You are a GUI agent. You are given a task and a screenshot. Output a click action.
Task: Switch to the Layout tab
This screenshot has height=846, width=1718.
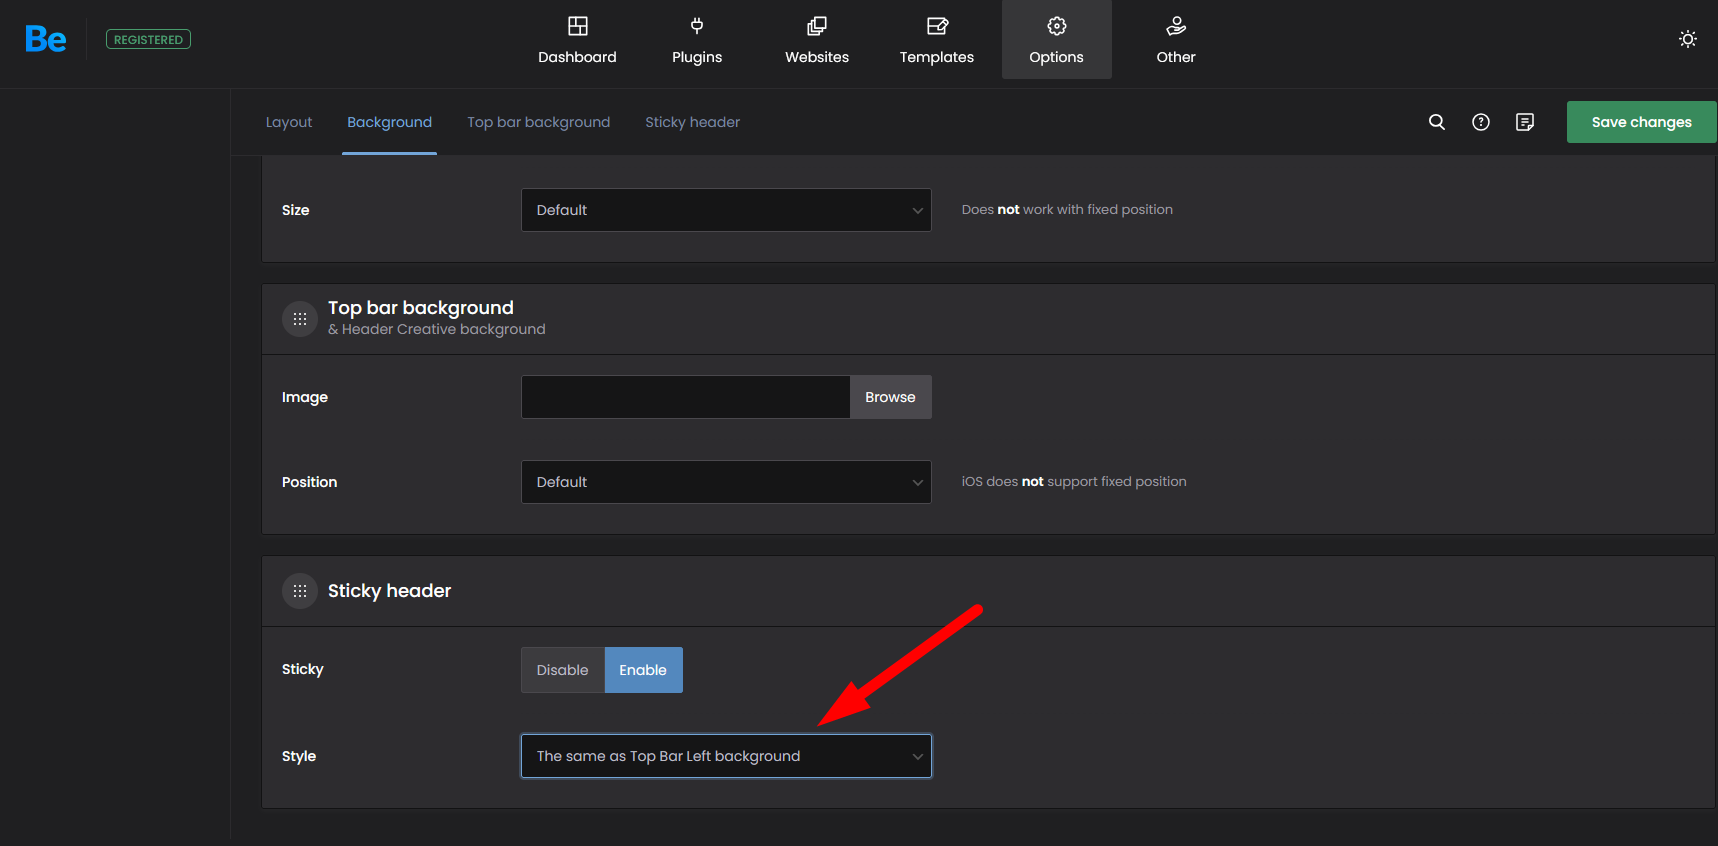(289, 122)
